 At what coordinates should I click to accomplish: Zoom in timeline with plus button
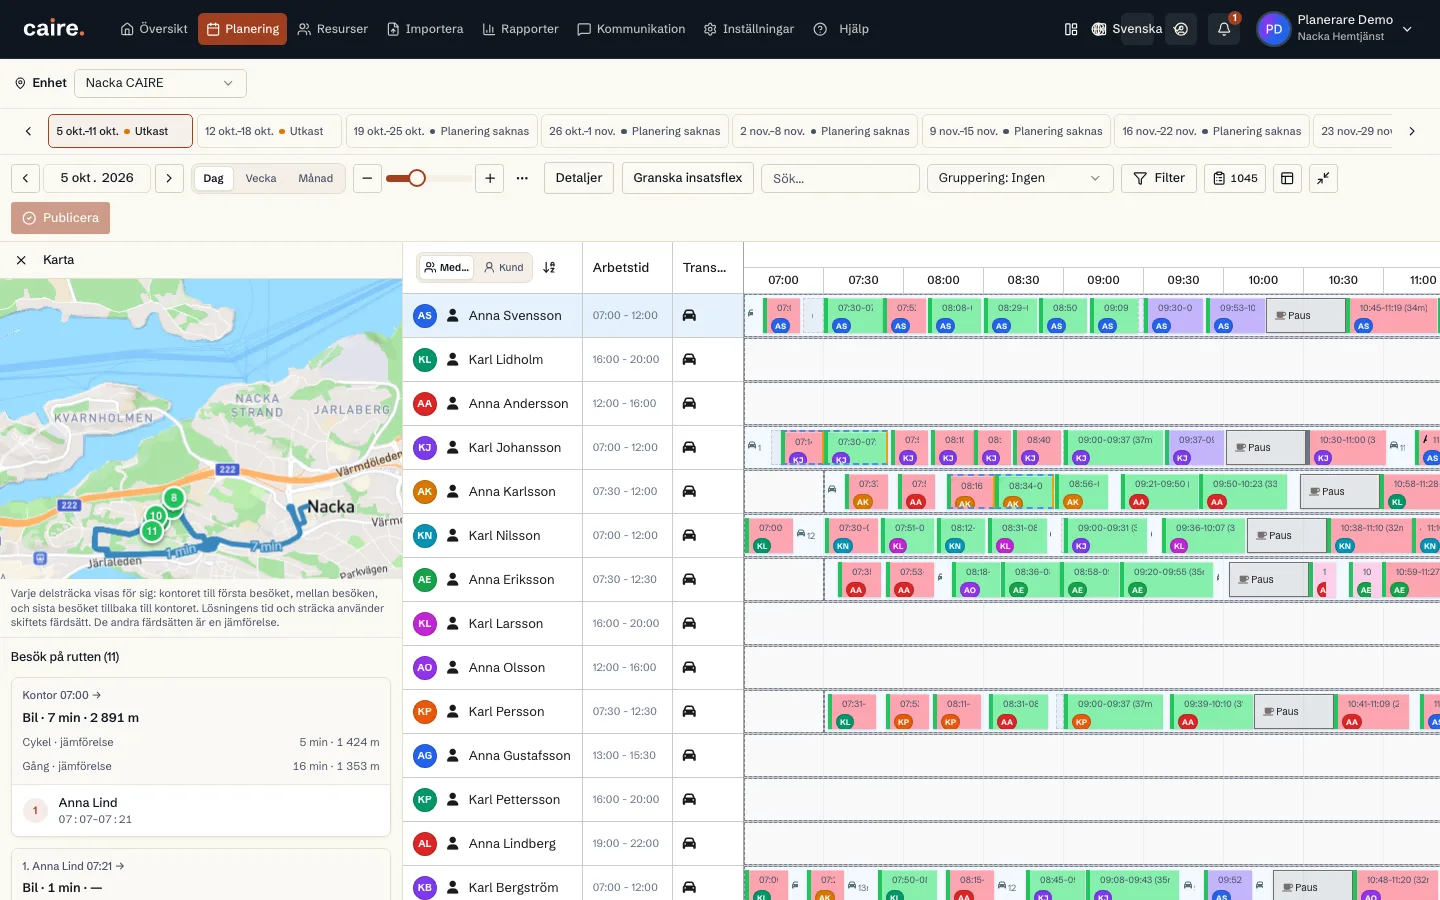pos(490,178)
